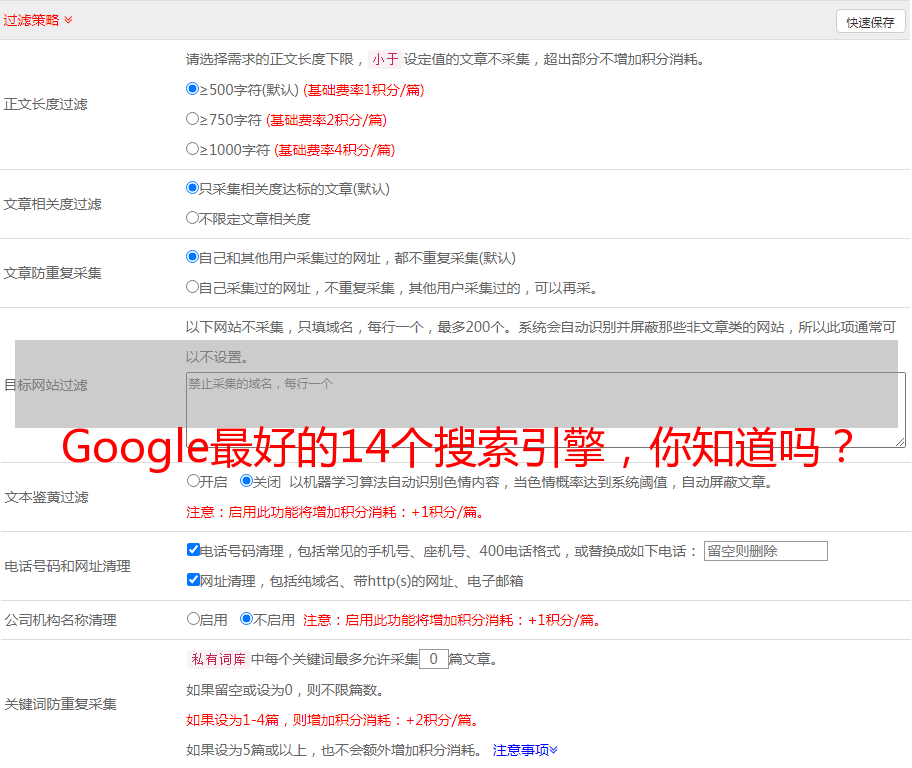Click the 文章相关度过滤 row label
Screen dimensions: 912x768
pos(52,204)
